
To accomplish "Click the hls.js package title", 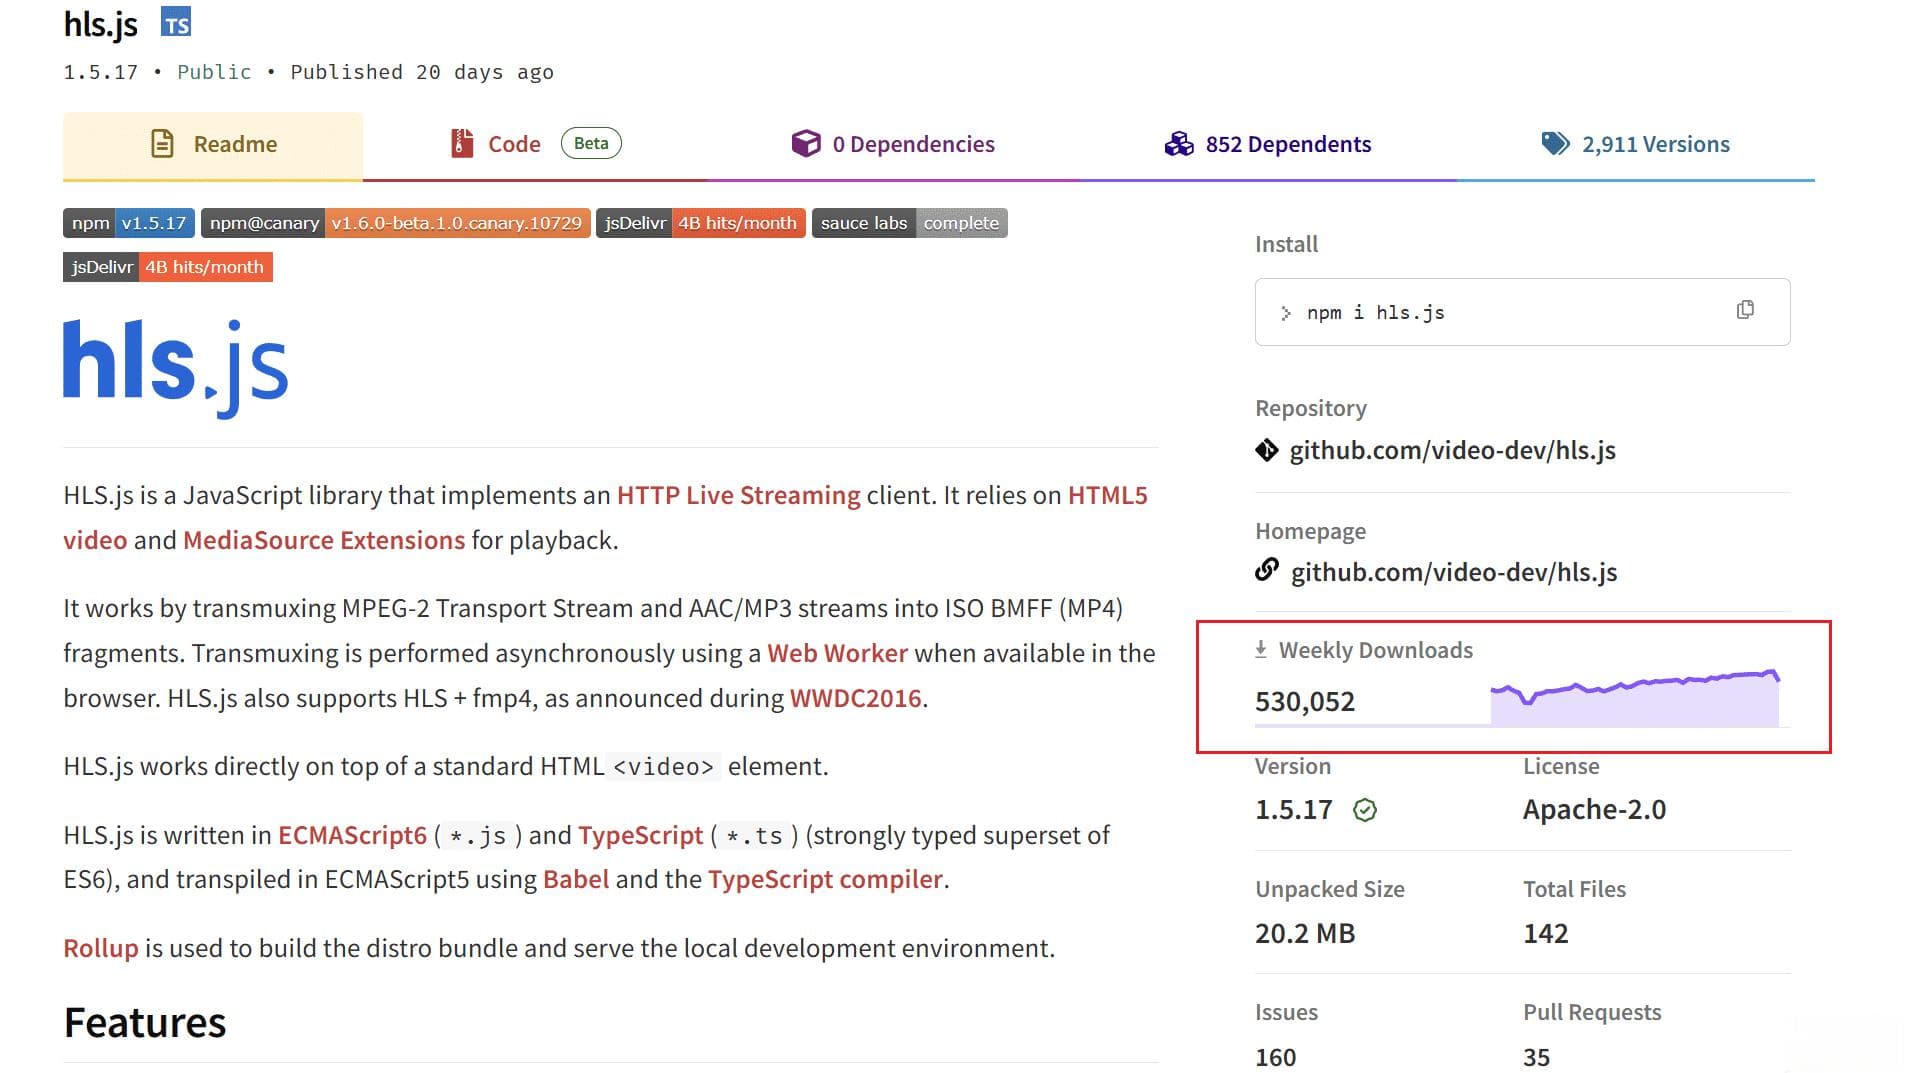I will coord(100,24).
